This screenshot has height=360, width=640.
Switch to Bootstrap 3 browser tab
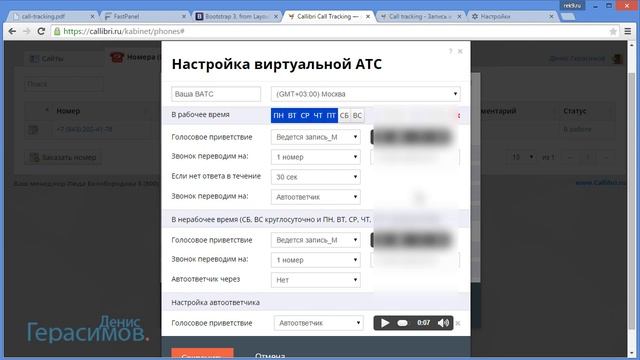click(236, 16)
